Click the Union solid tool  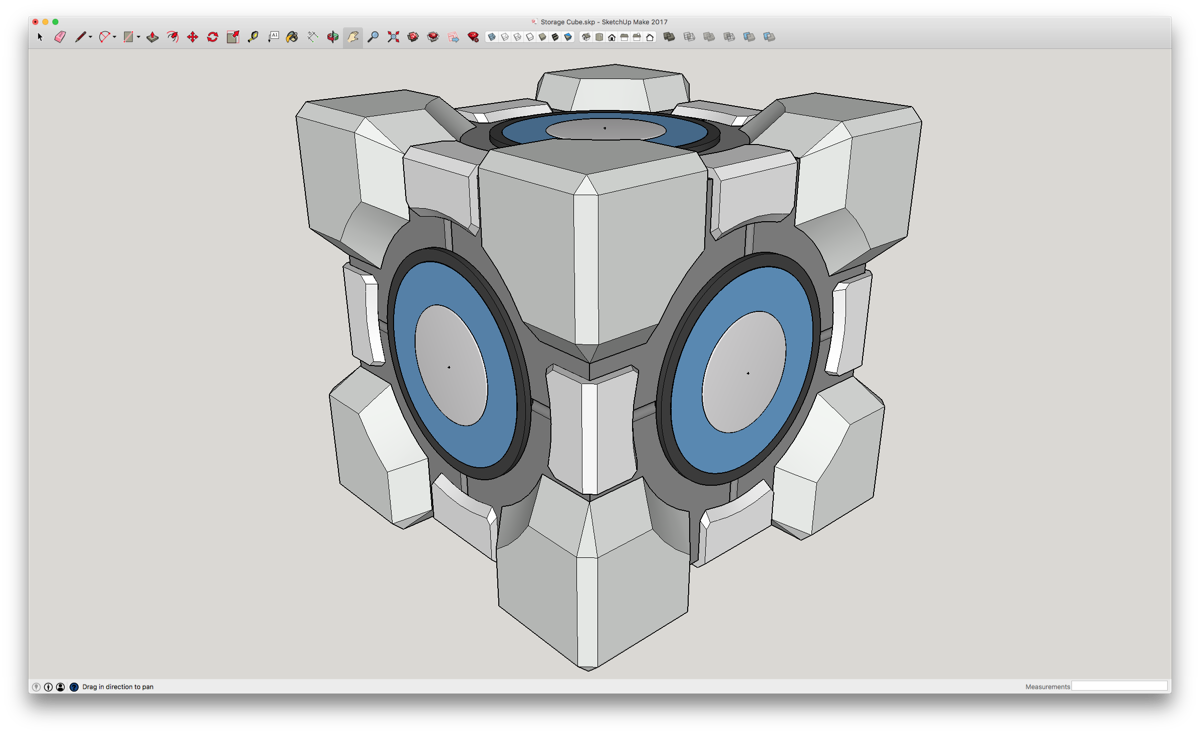tap(709, 37)
